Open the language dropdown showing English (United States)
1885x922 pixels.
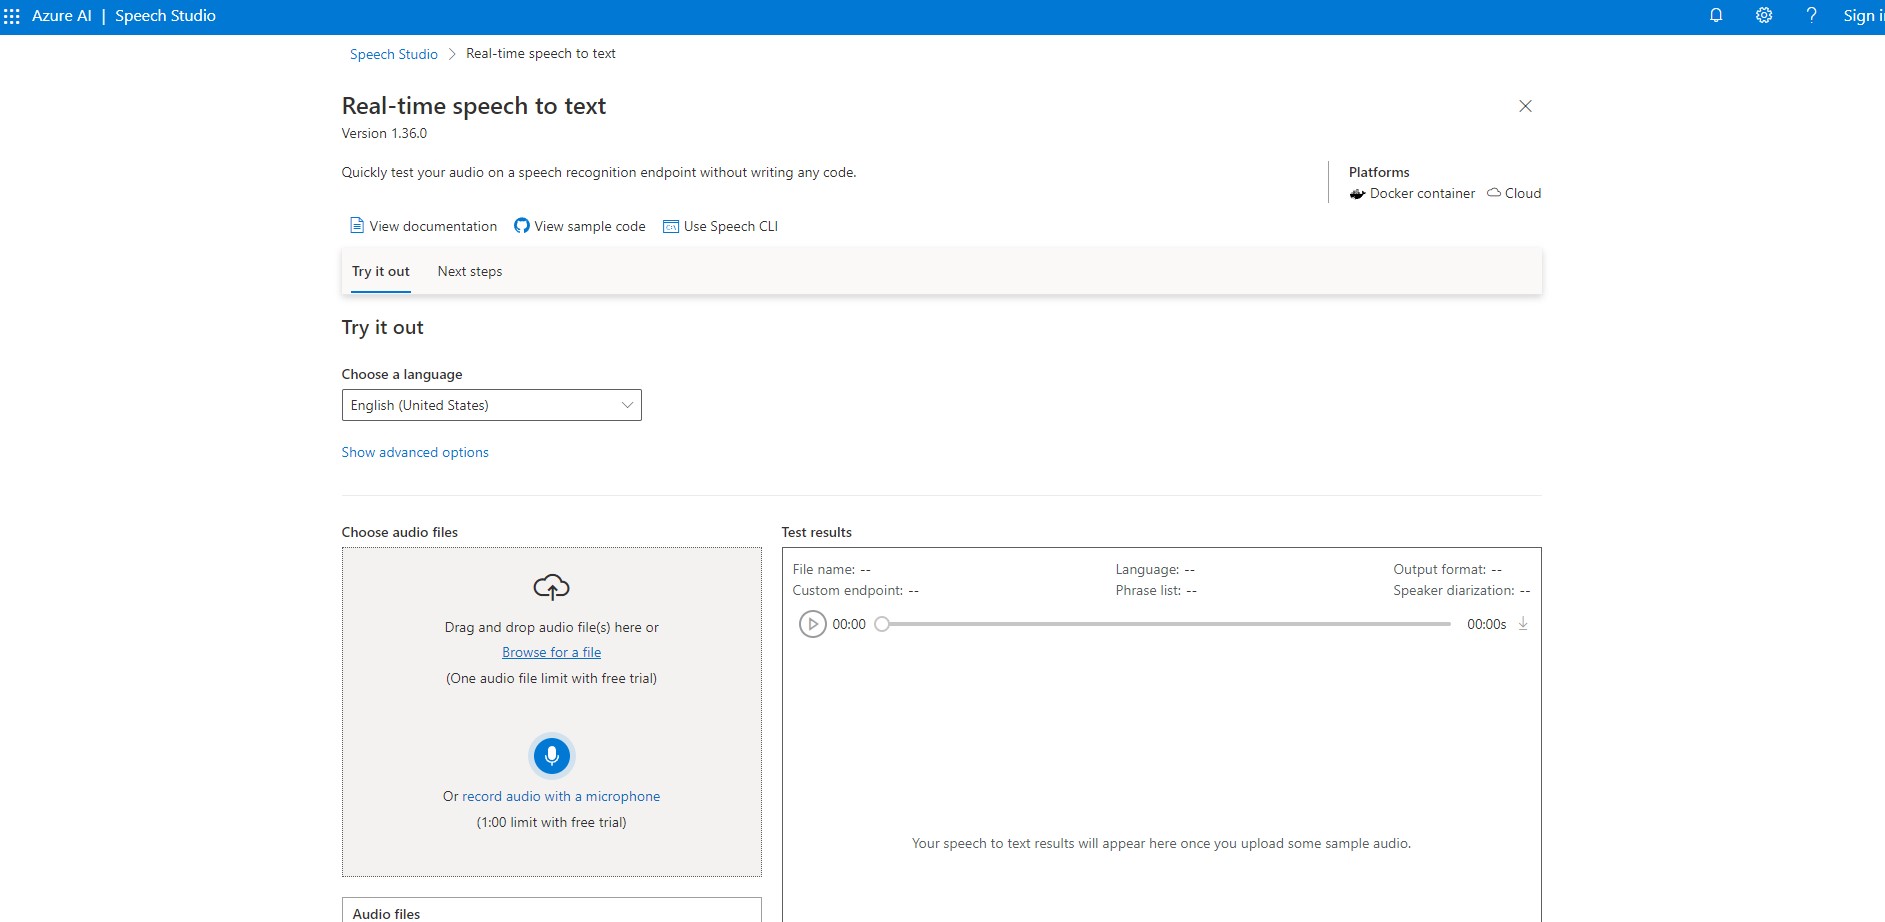click(491, 405)
